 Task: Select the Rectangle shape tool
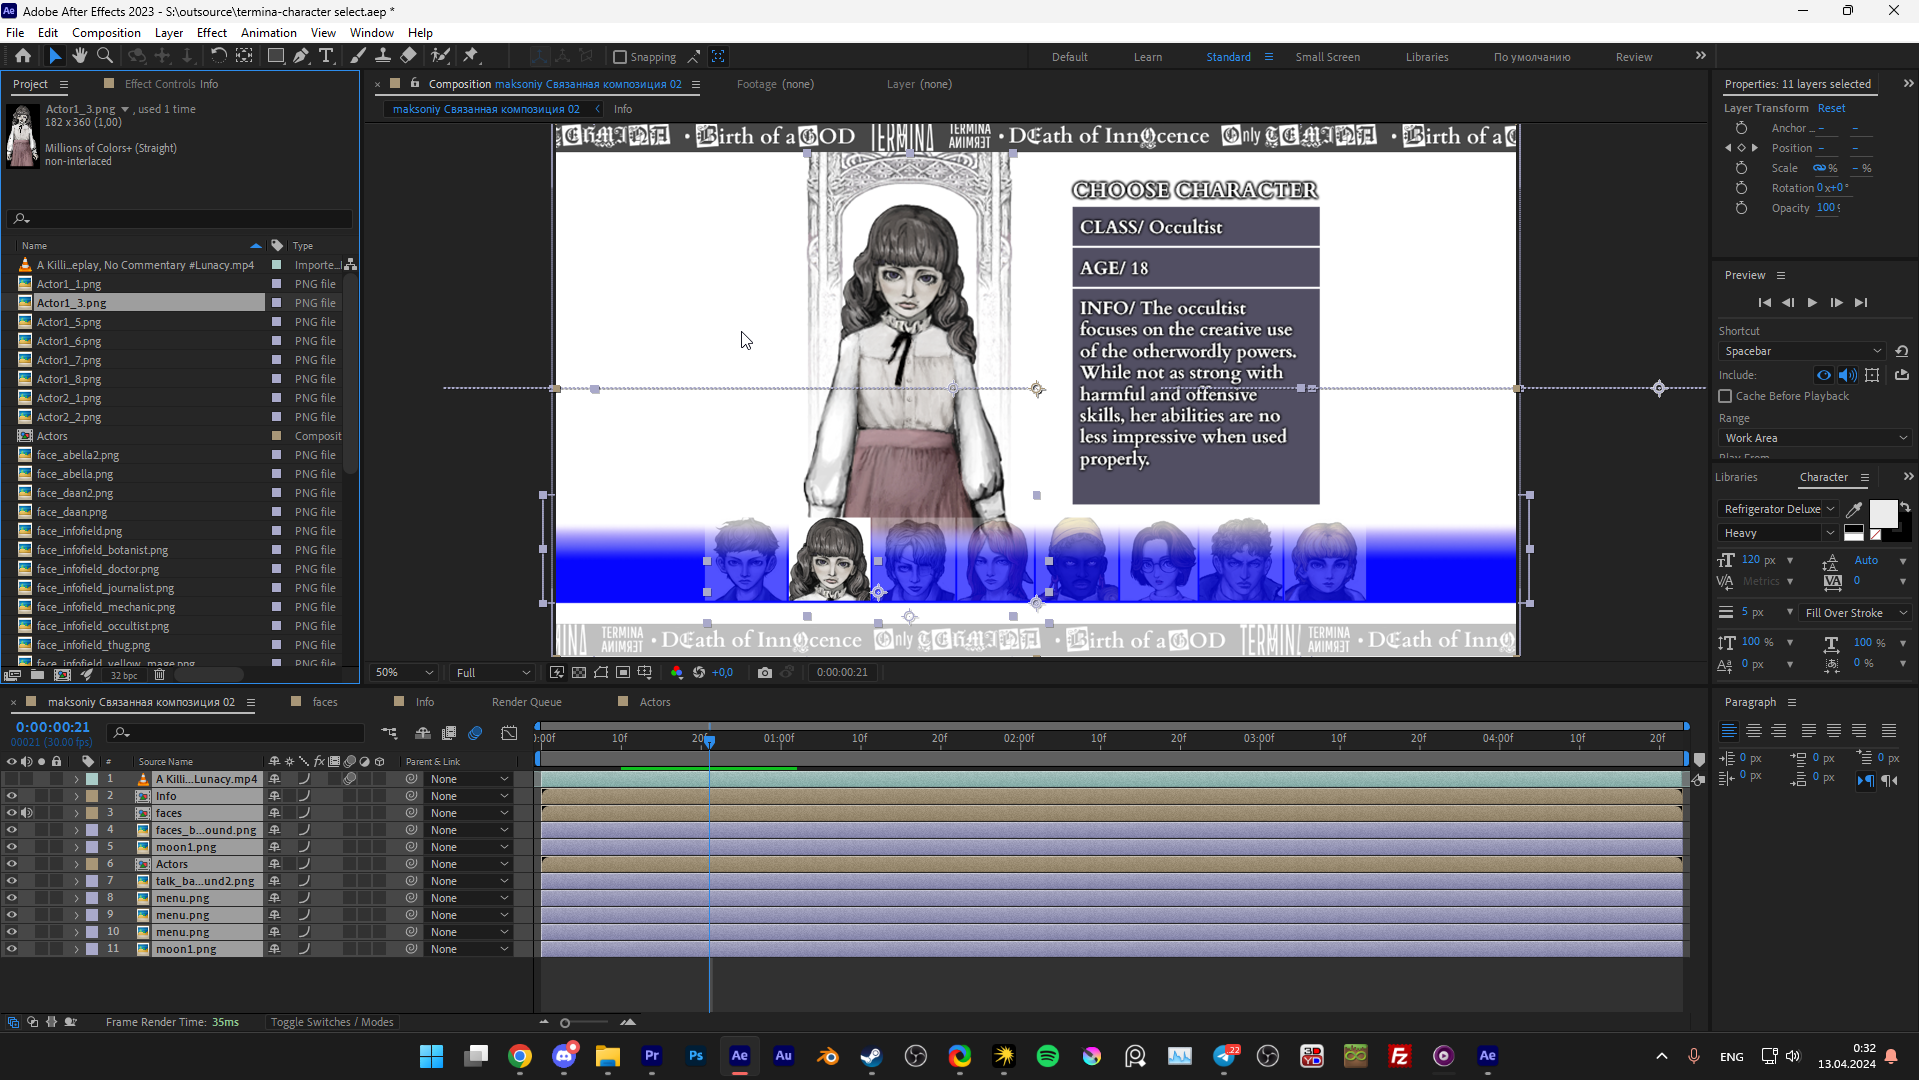[275, 56]
